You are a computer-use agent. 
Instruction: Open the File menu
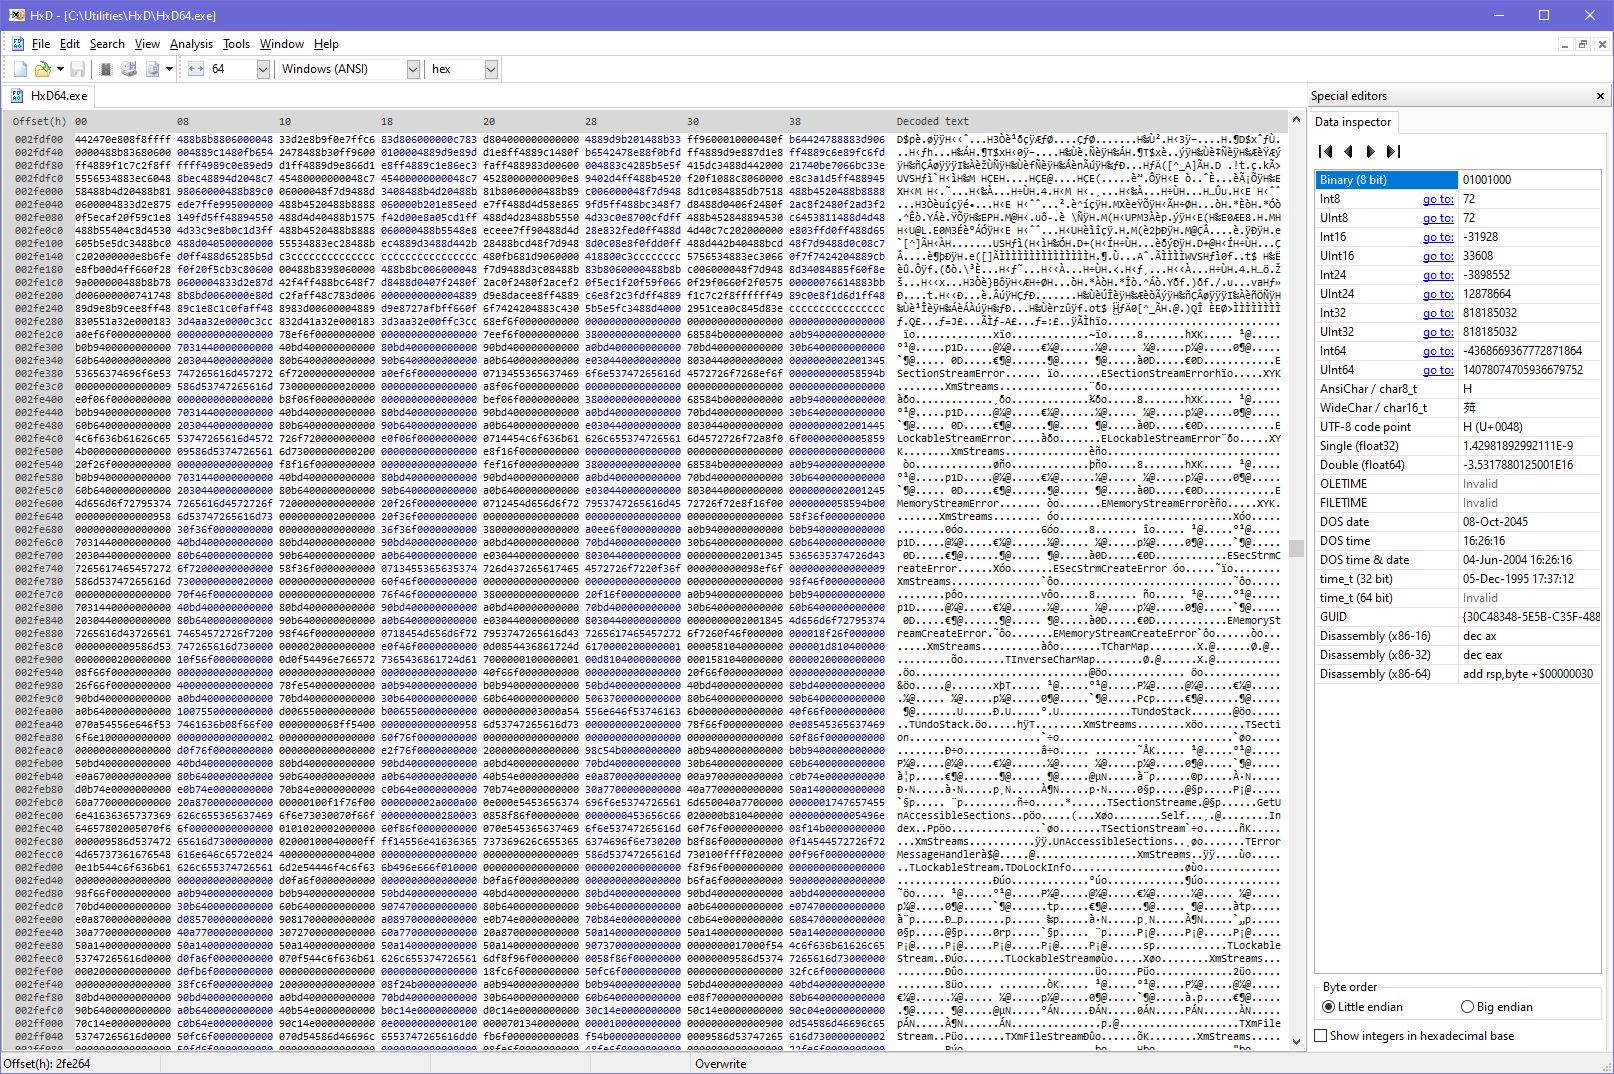point(41,44)
